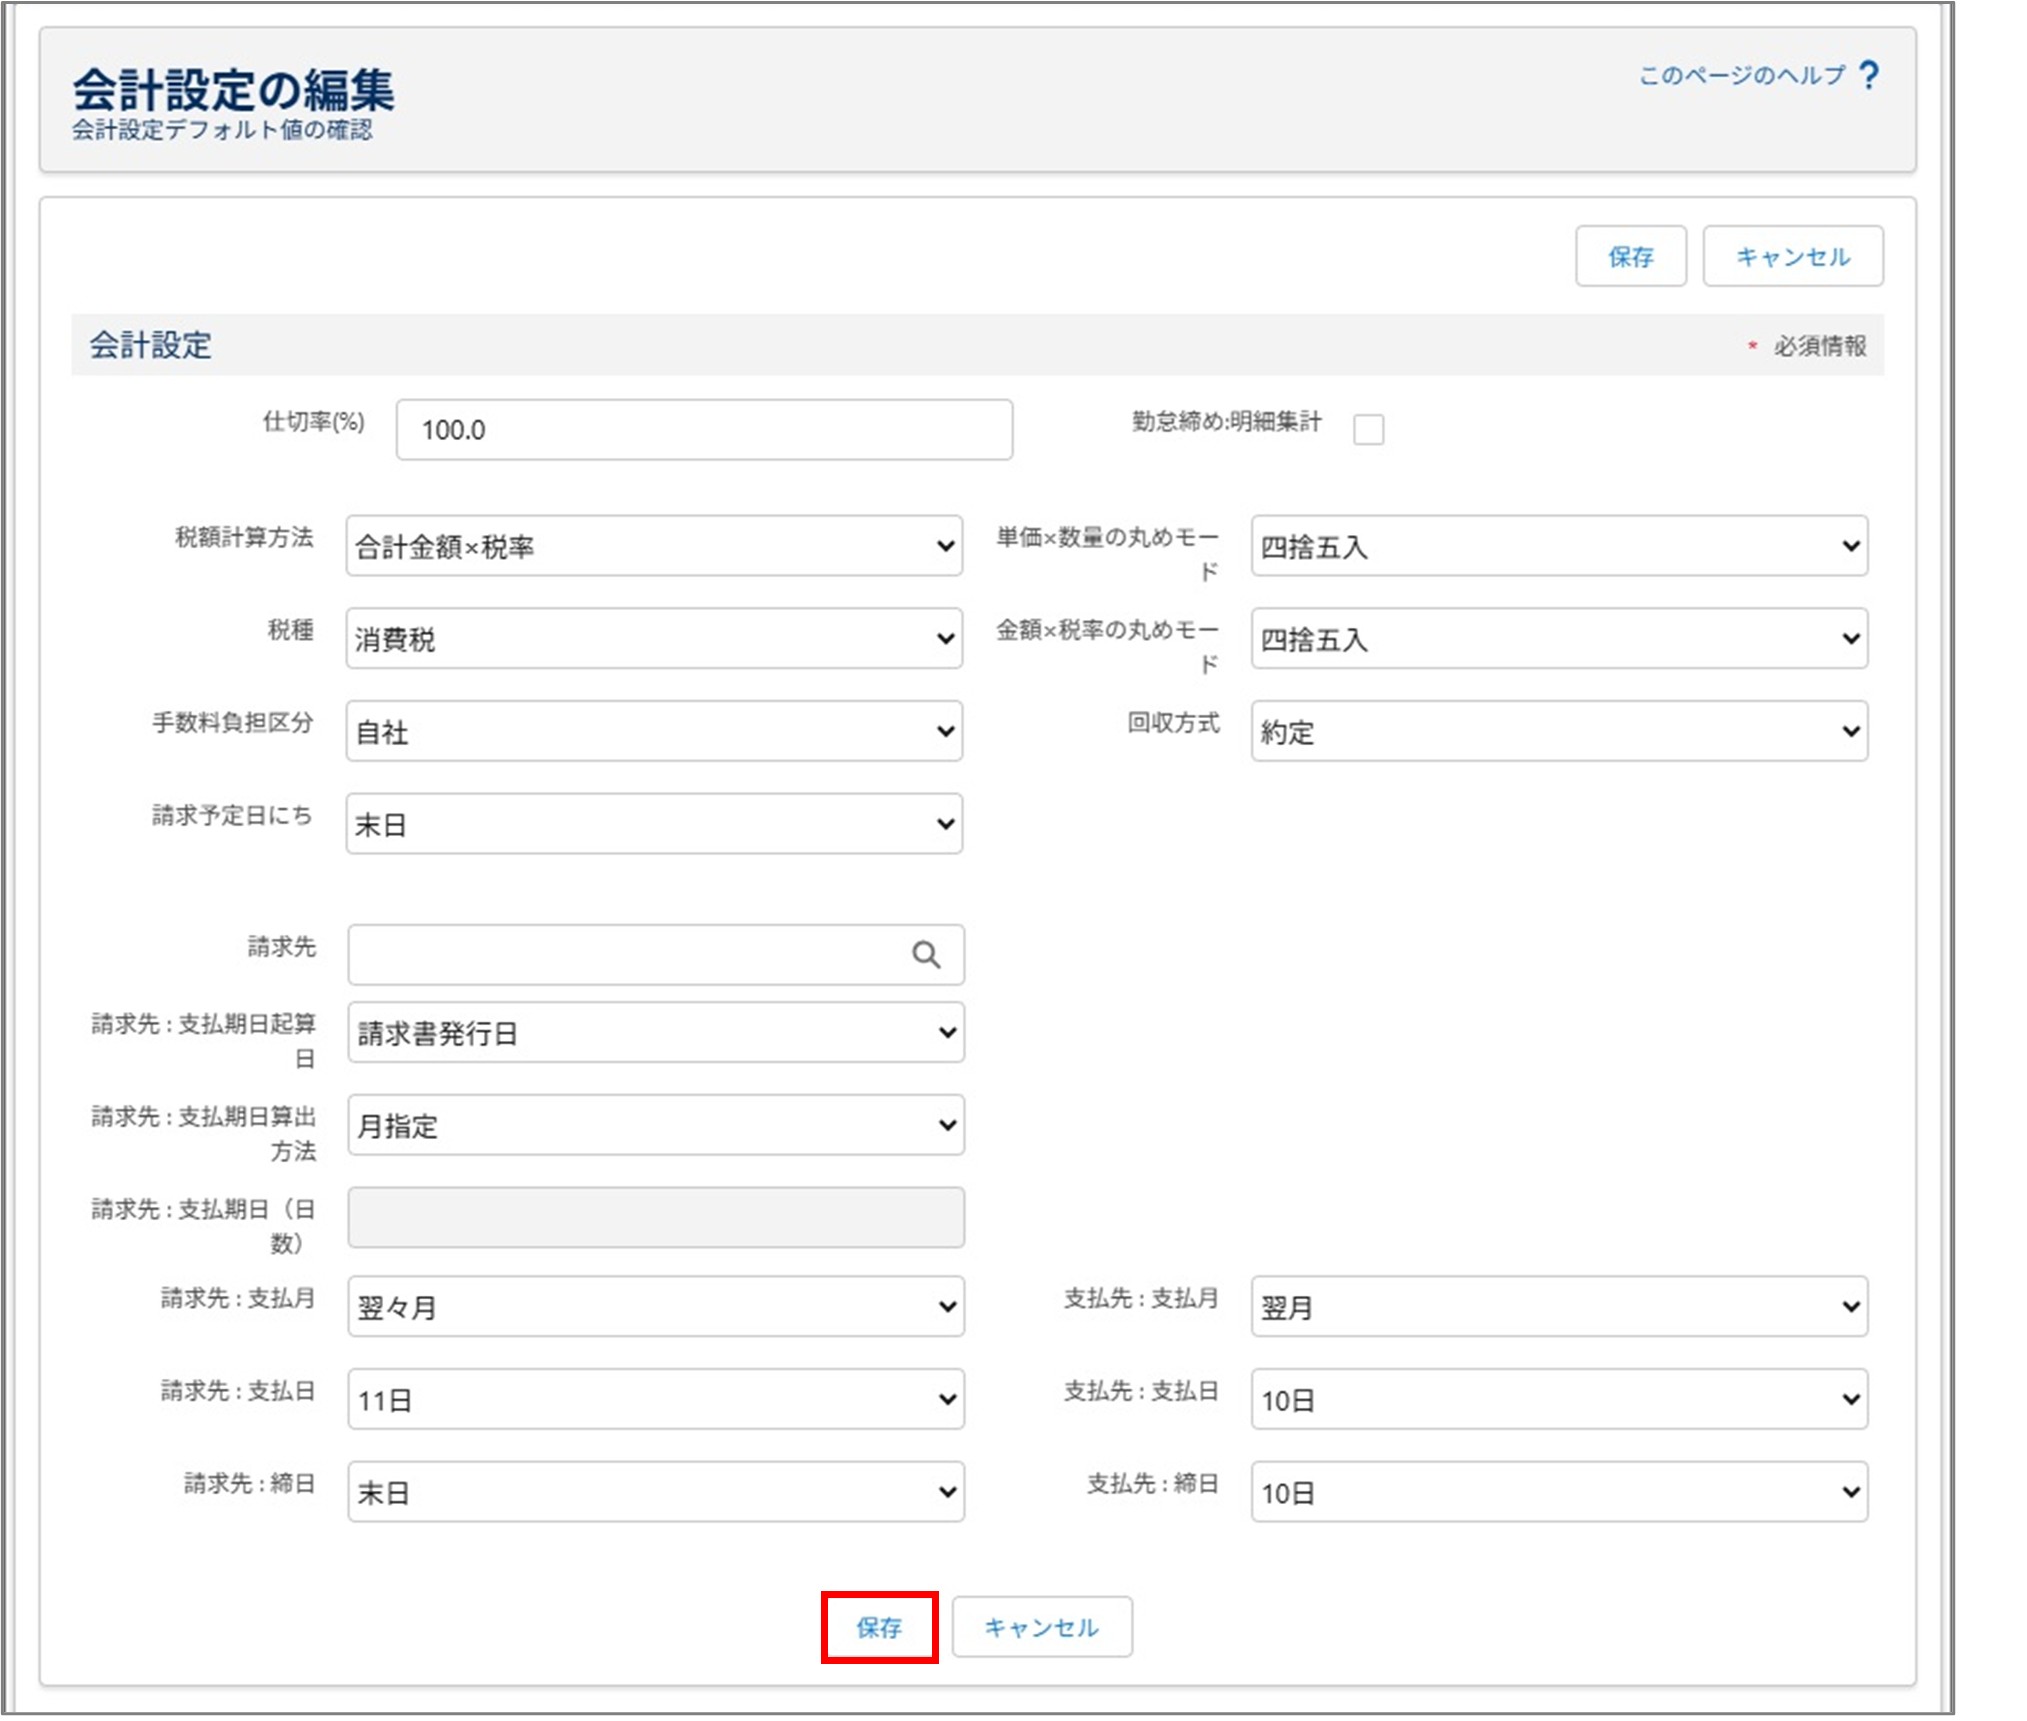Open the 請求先:締日 dropdown showing 末日
Viewport: 2027px width, 1721px height.
click(x=653, y=1492)
